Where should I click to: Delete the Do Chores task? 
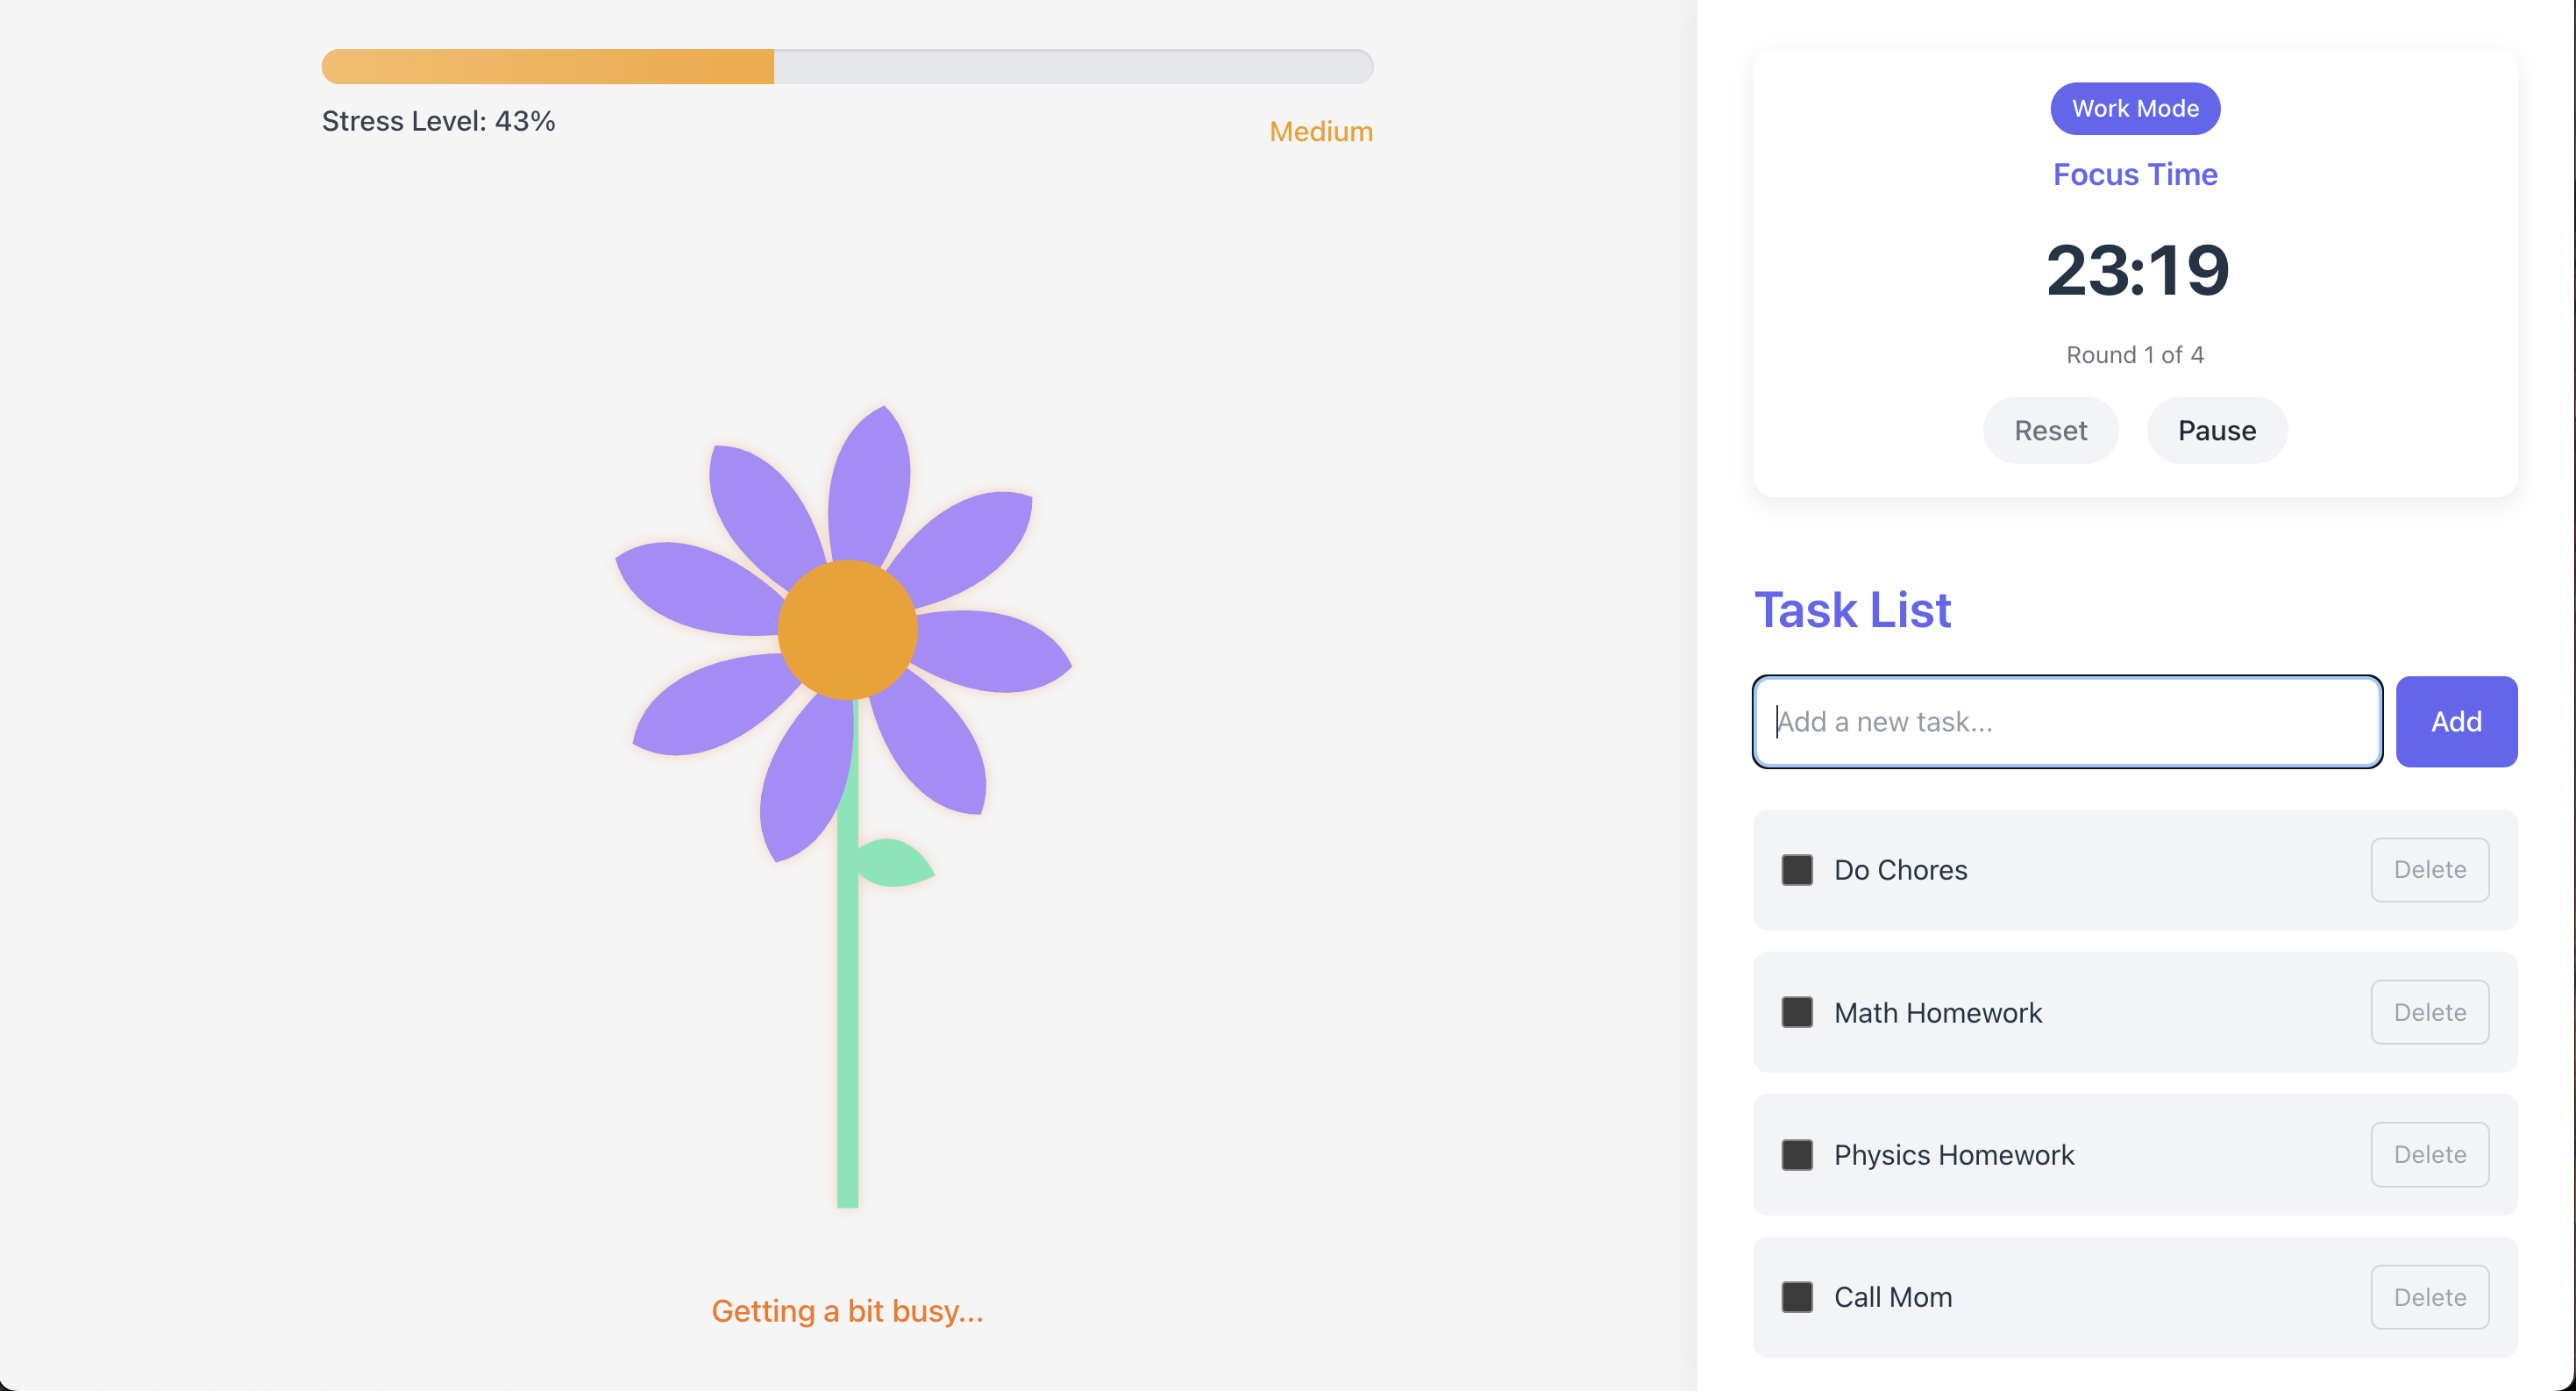2428,870
